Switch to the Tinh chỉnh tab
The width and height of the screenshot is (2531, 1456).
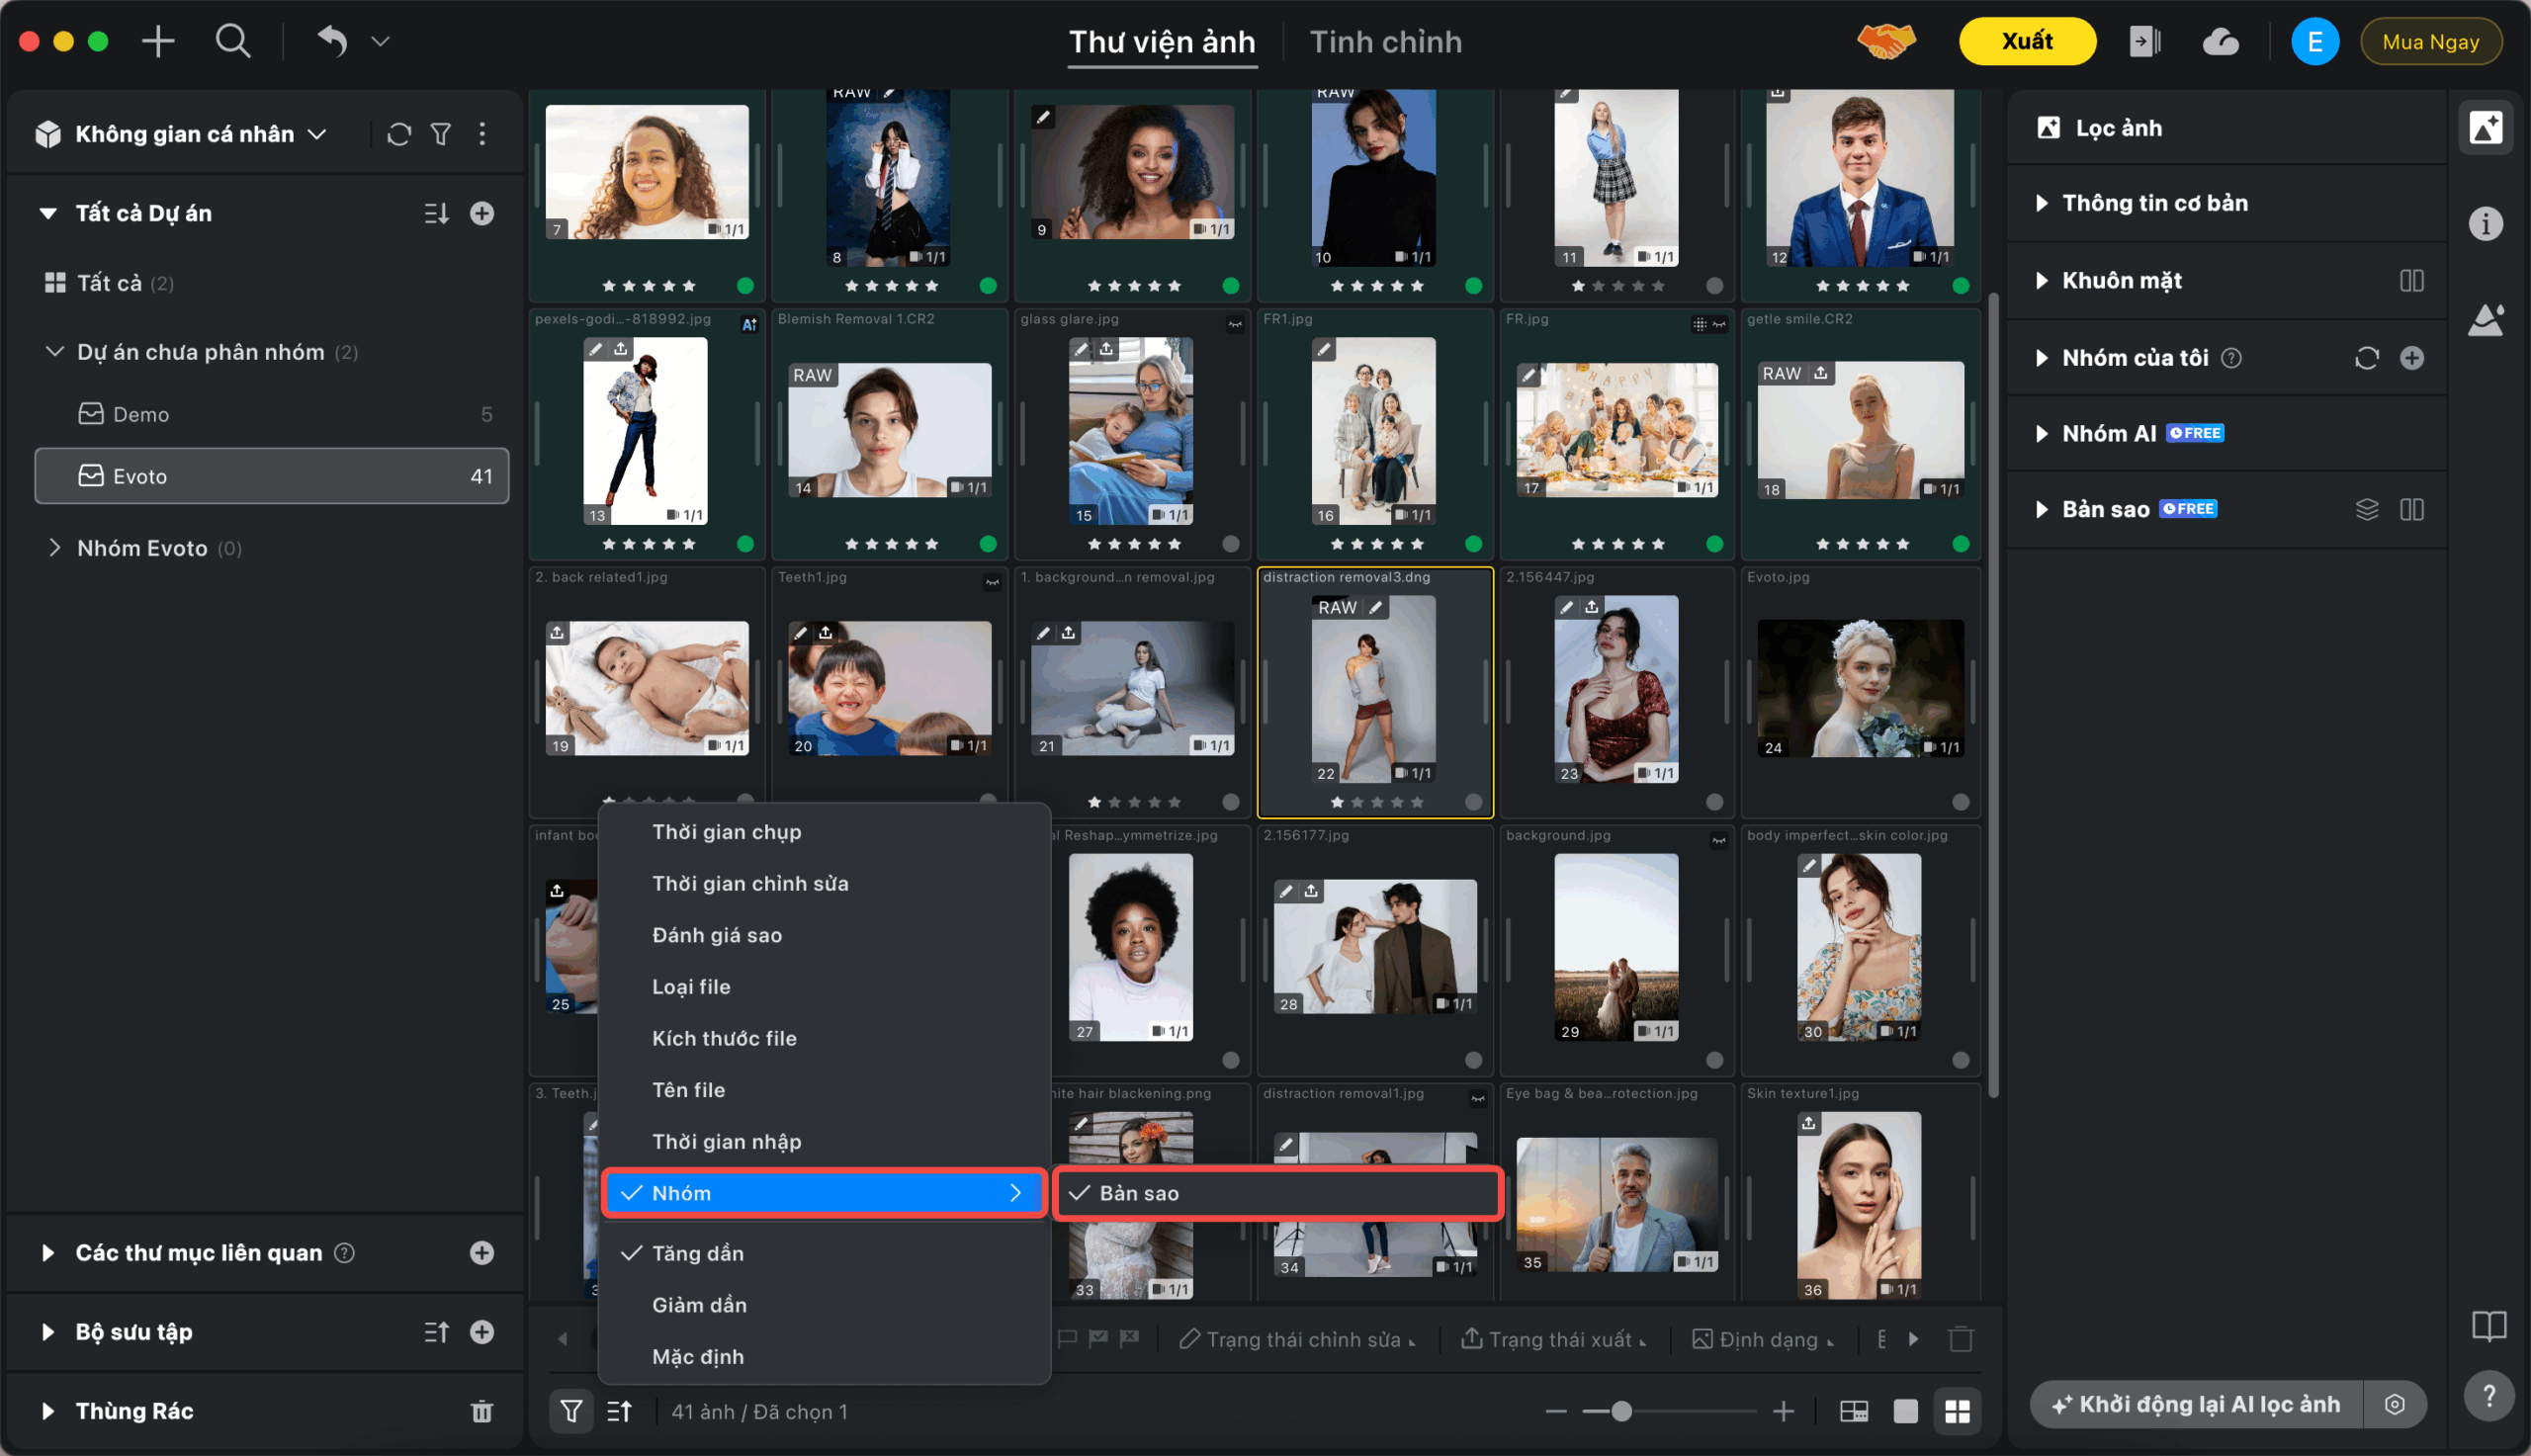tap(1385, 42)
